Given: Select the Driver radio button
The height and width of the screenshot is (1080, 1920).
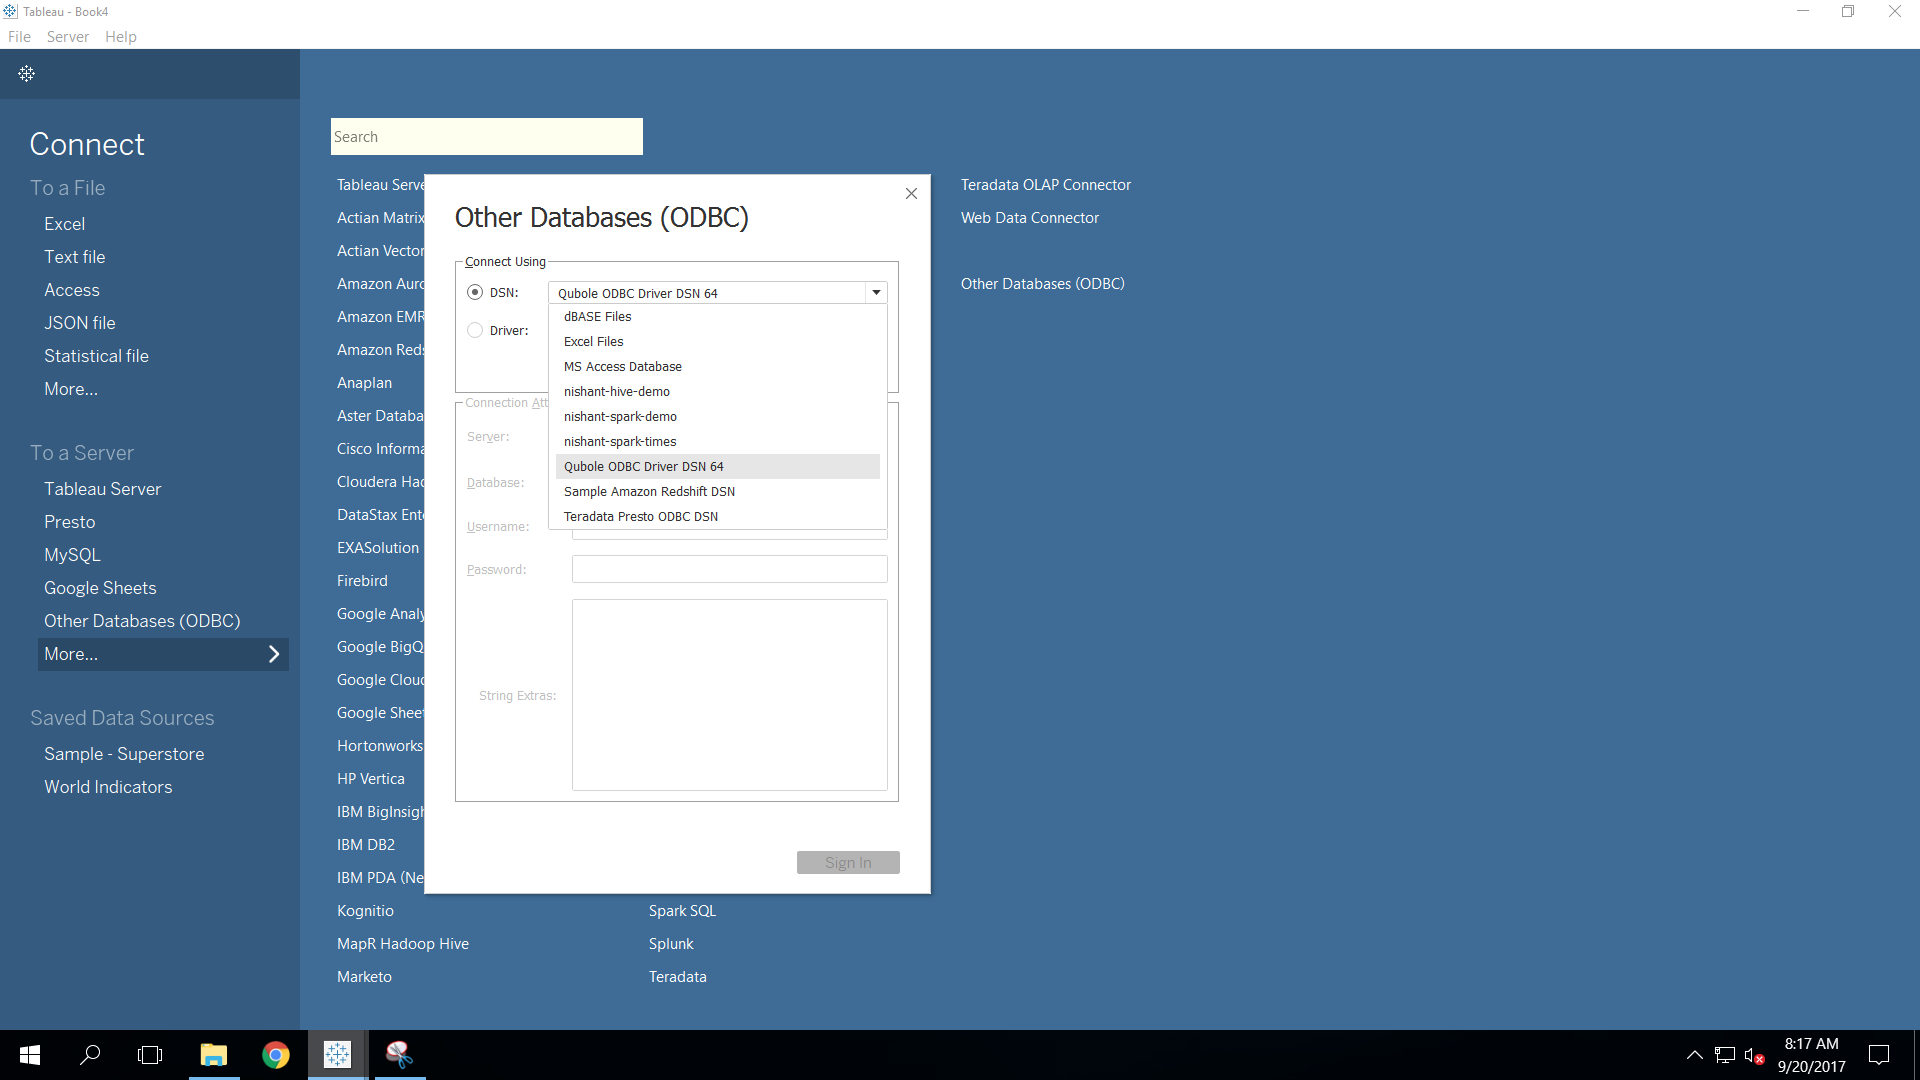Looking at the screenshot, I should [x=475, y=330].
